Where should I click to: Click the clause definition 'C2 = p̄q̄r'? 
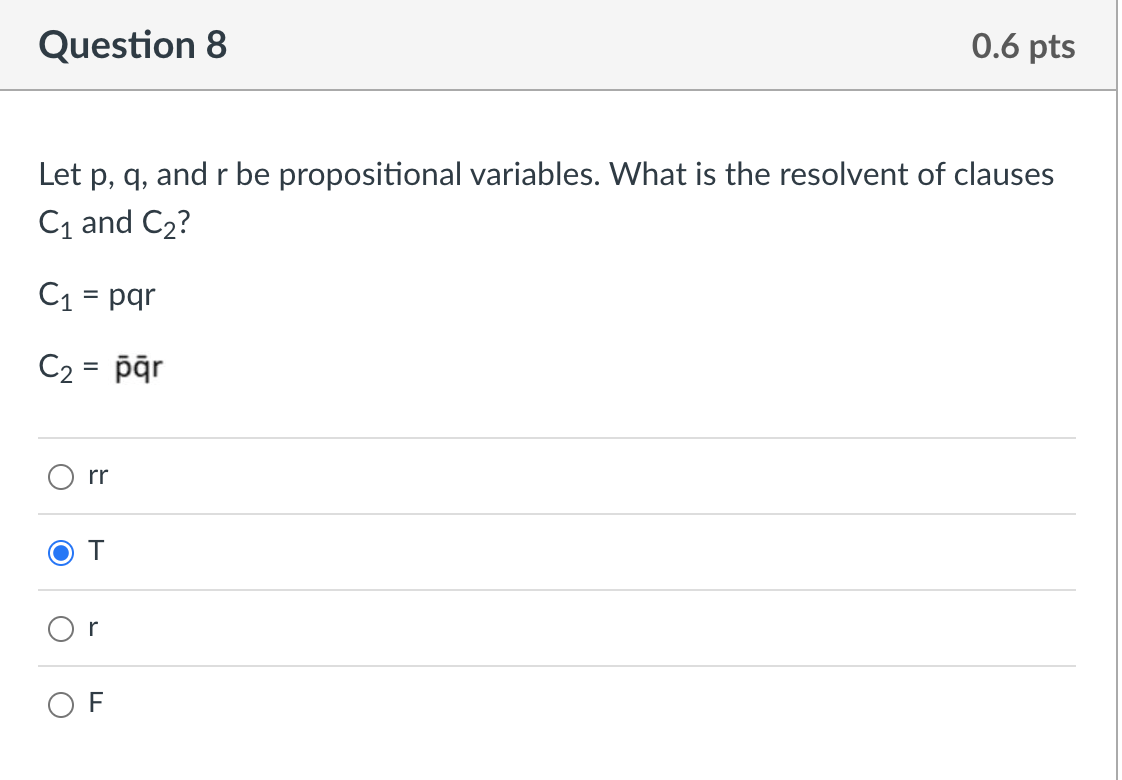point(100,367)
